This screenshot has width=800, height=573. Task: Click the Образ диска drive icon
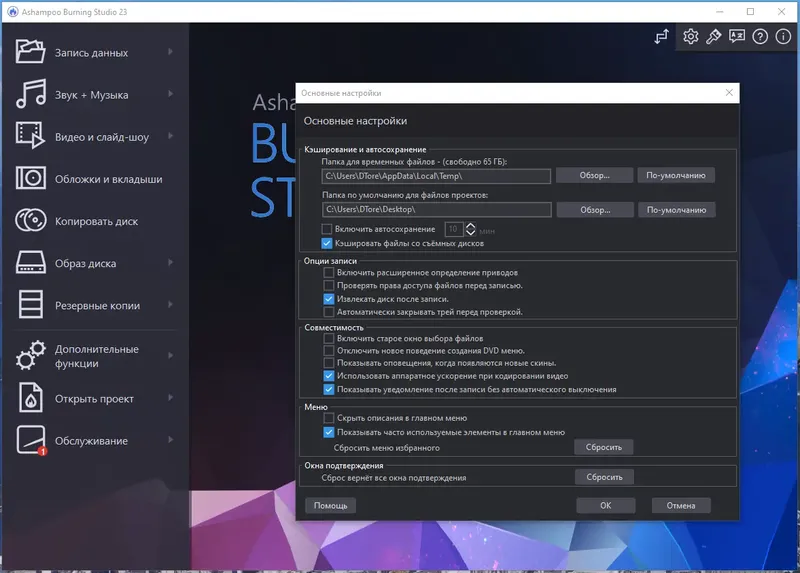coord(31,263)
